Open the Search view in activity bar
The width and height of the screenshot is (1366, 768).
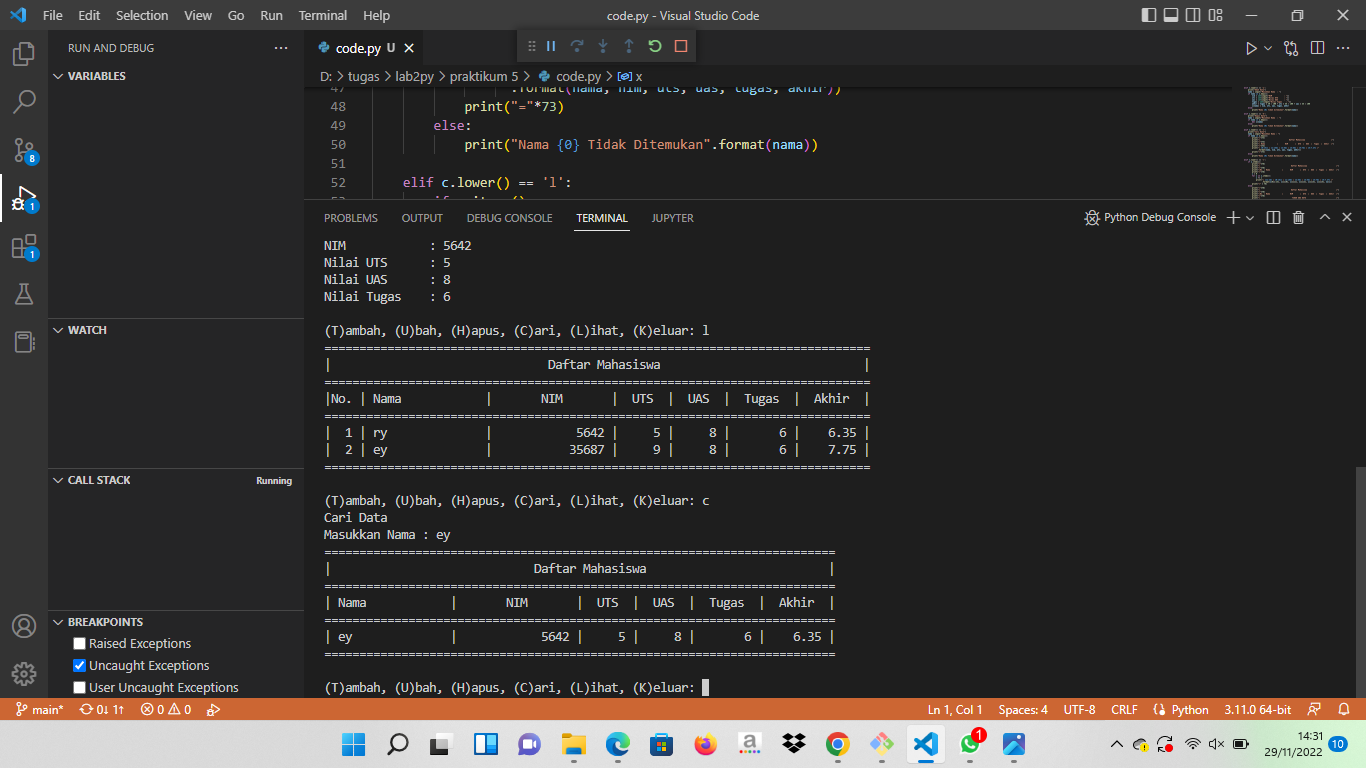click(x=24, y=101)
